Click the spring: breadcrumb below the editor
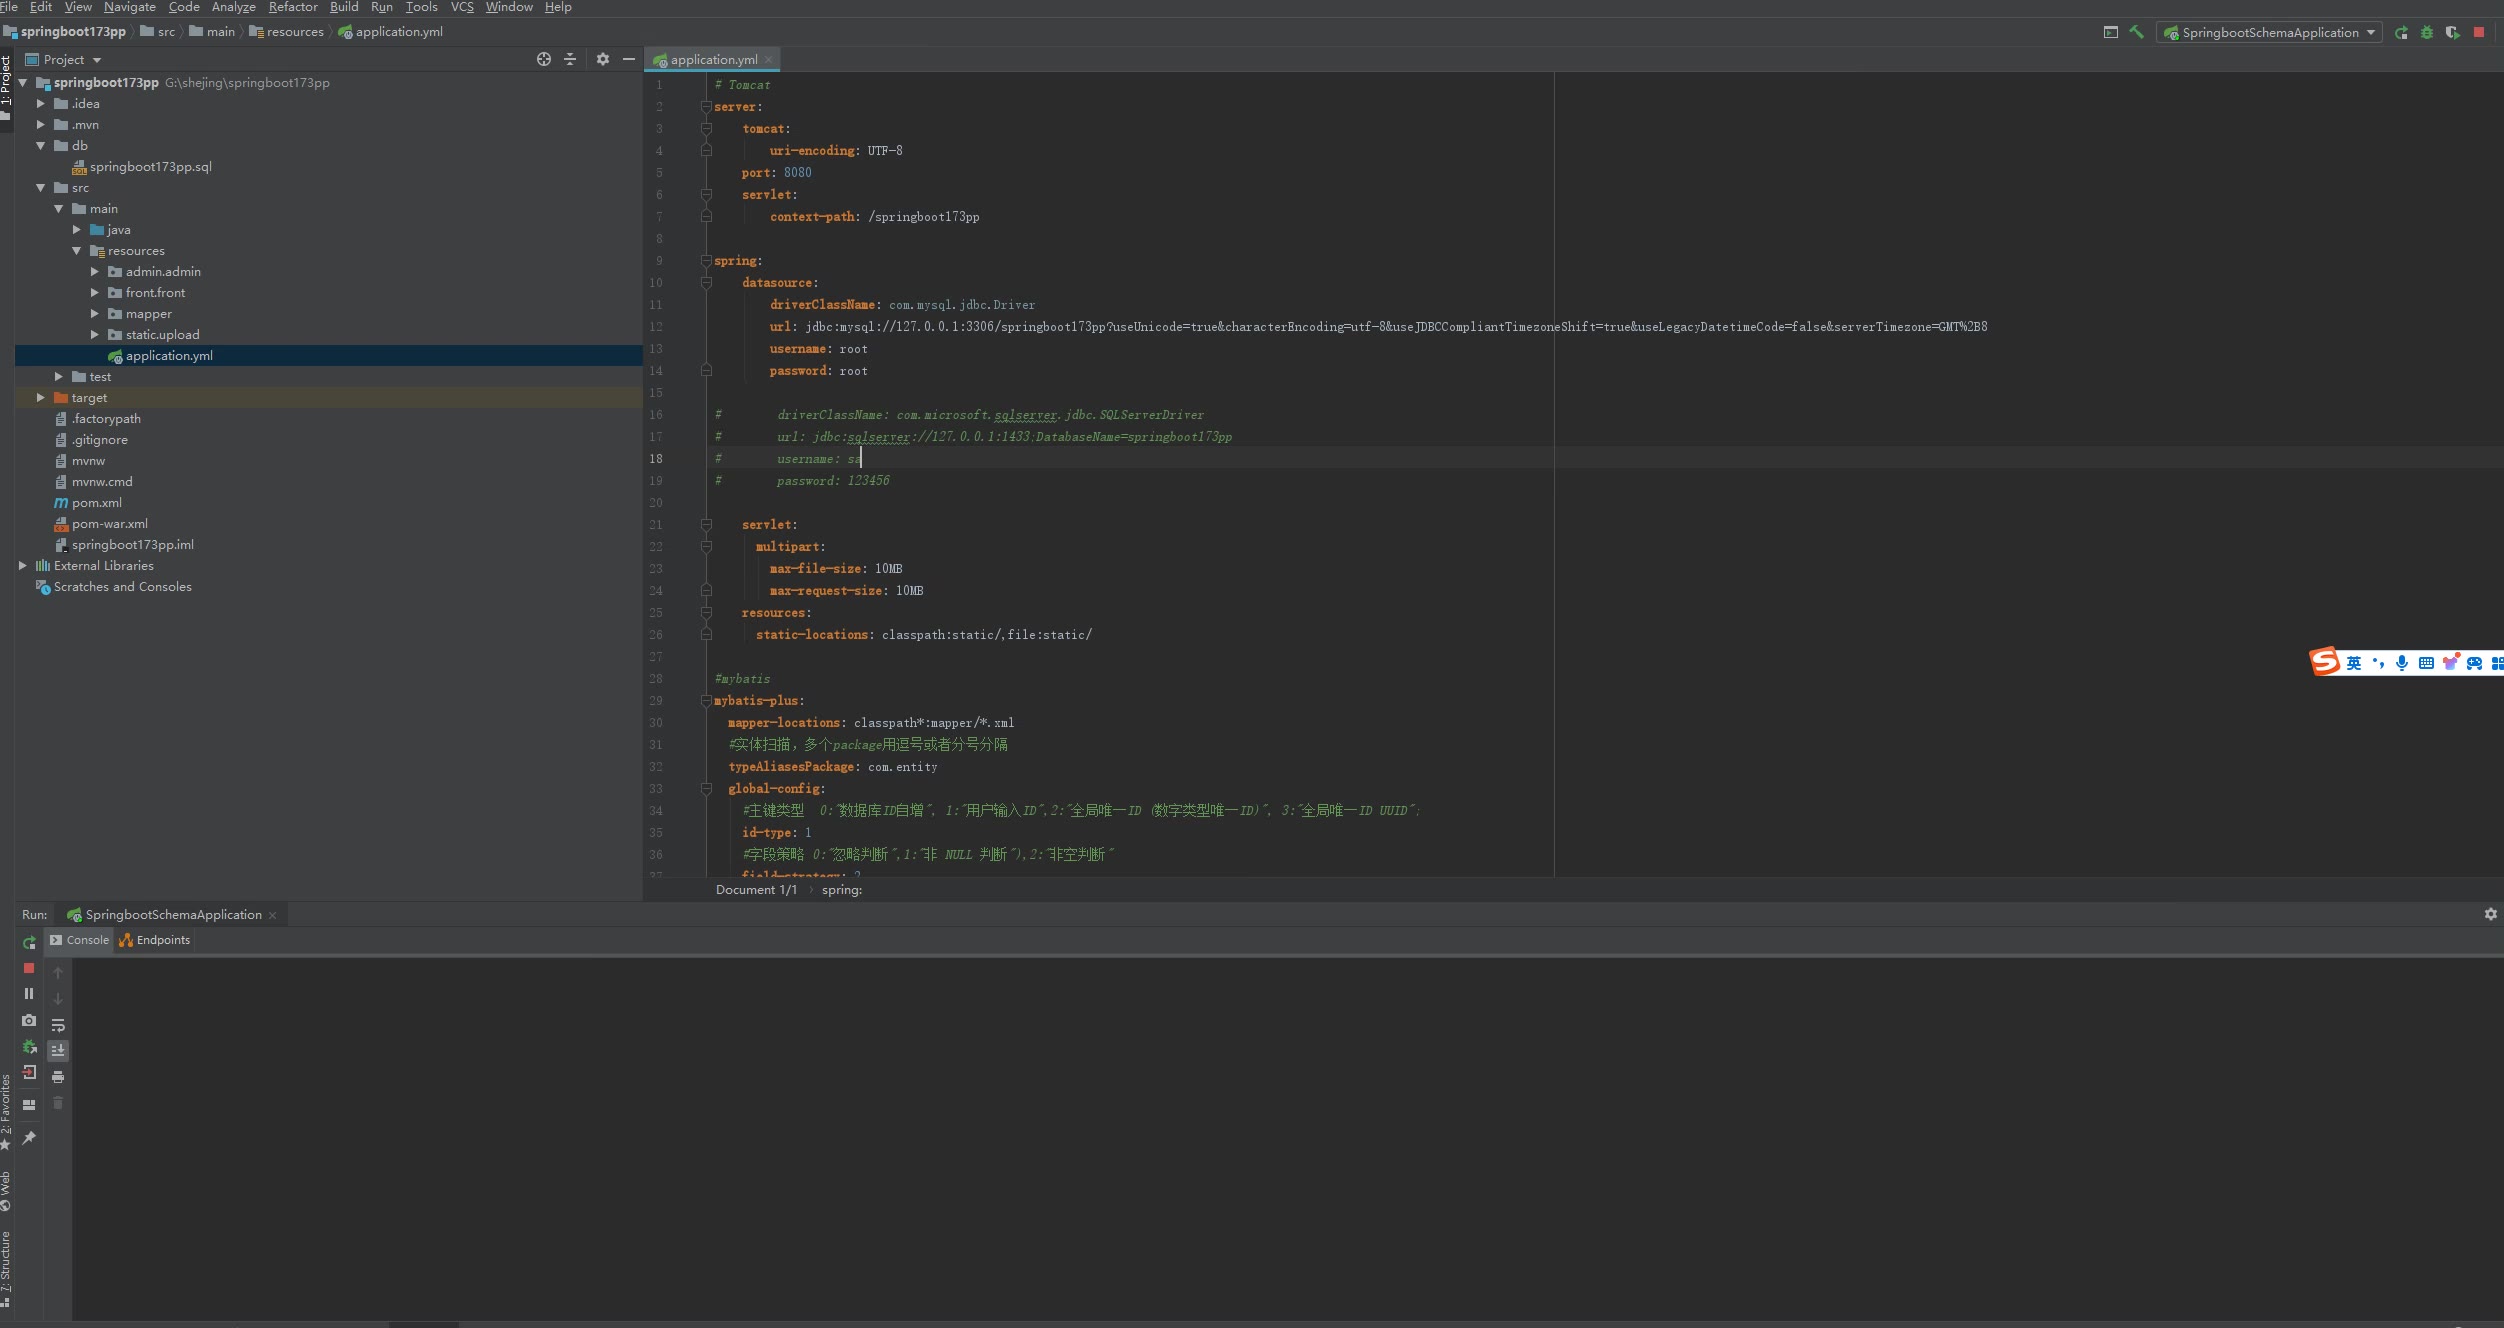 click(x=841, y=890)
